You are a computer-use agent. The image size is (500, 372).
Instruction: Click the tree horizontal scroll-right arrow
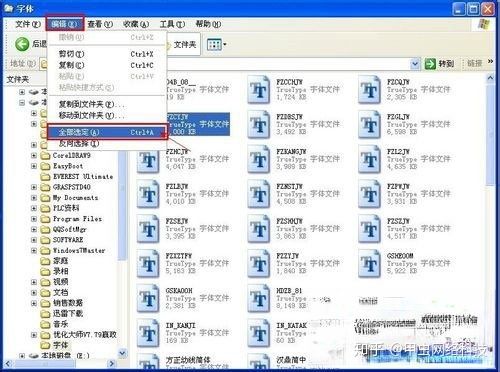[111, 363]
